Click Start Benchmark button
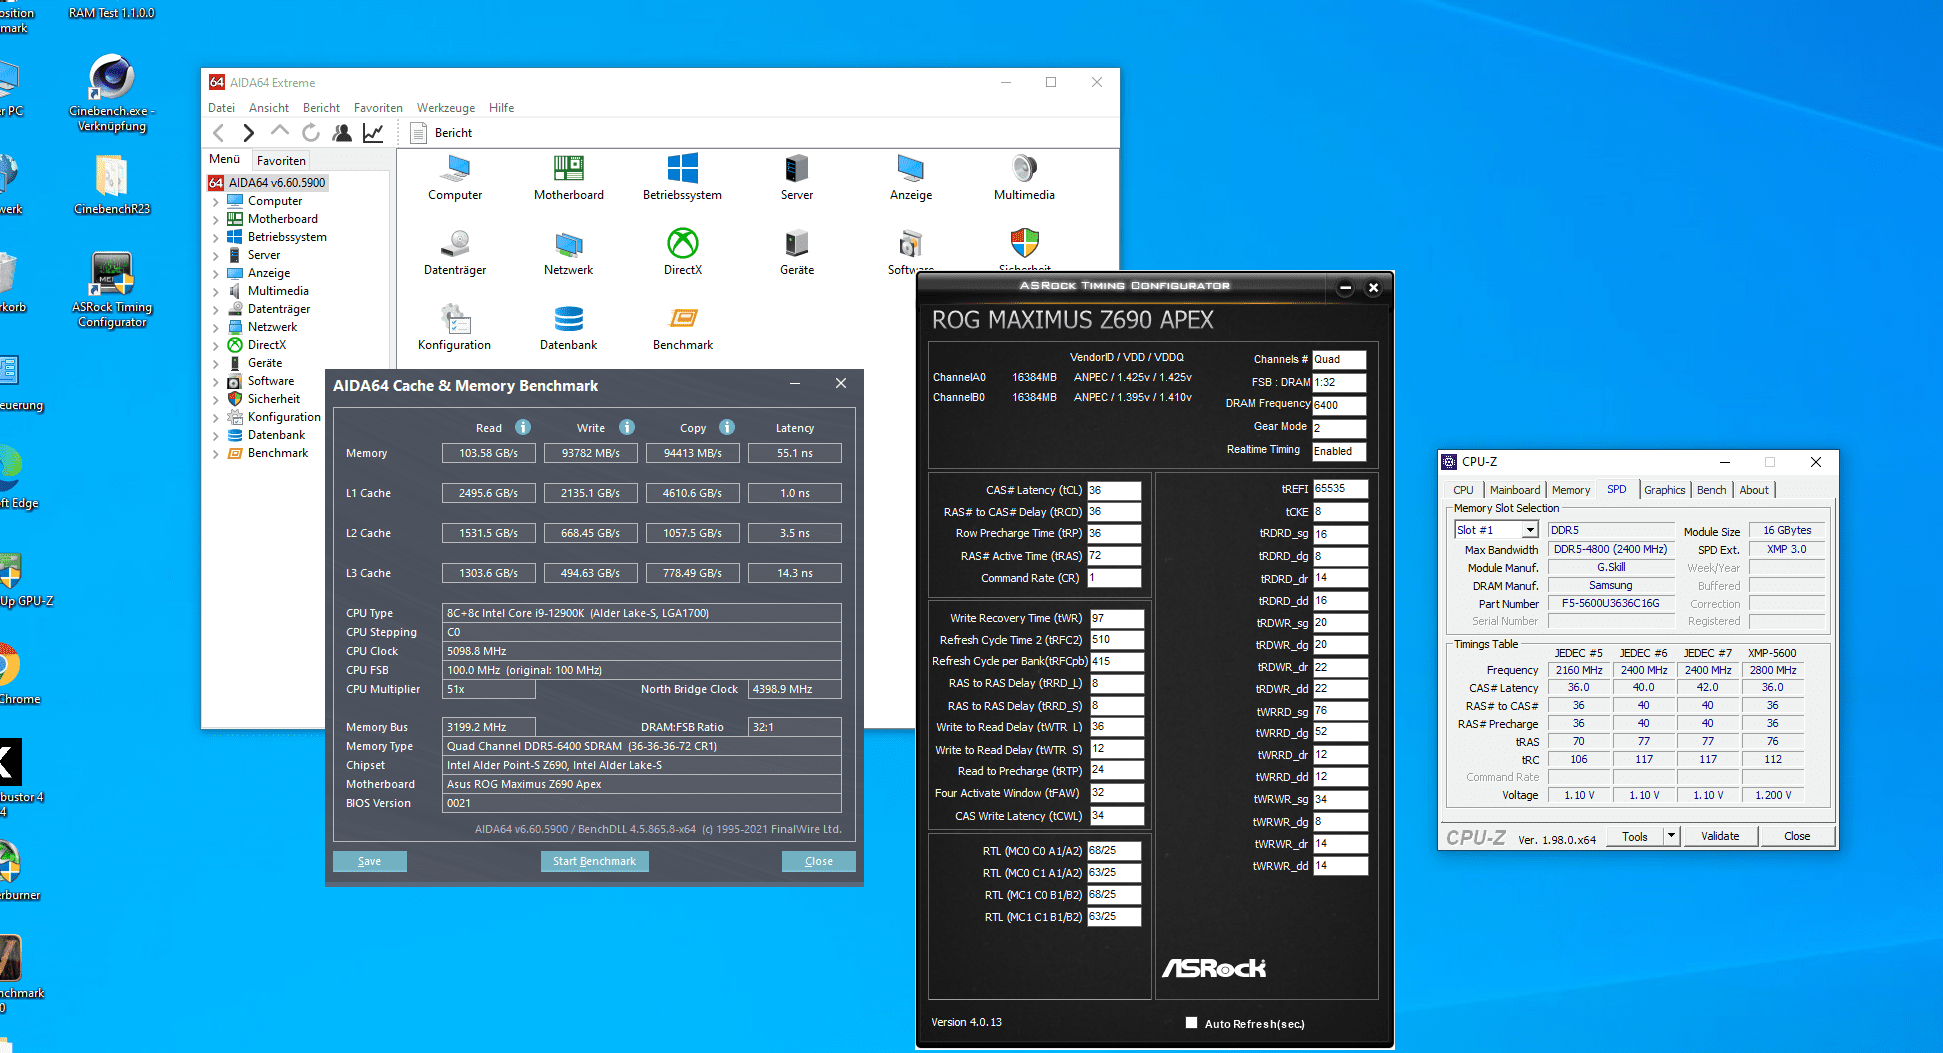 coord(595,861)
